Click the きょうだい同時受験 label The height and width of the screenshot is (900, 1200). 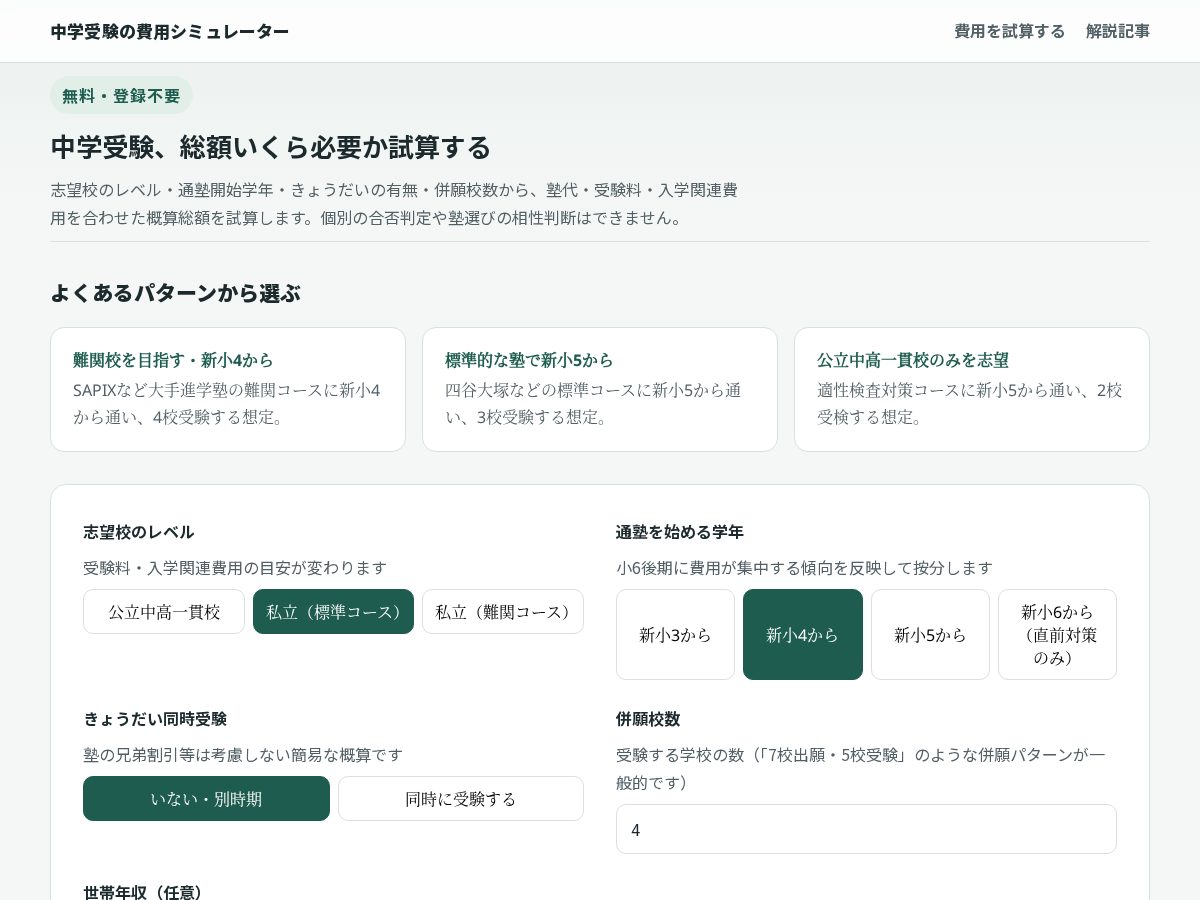pos(155,719)
